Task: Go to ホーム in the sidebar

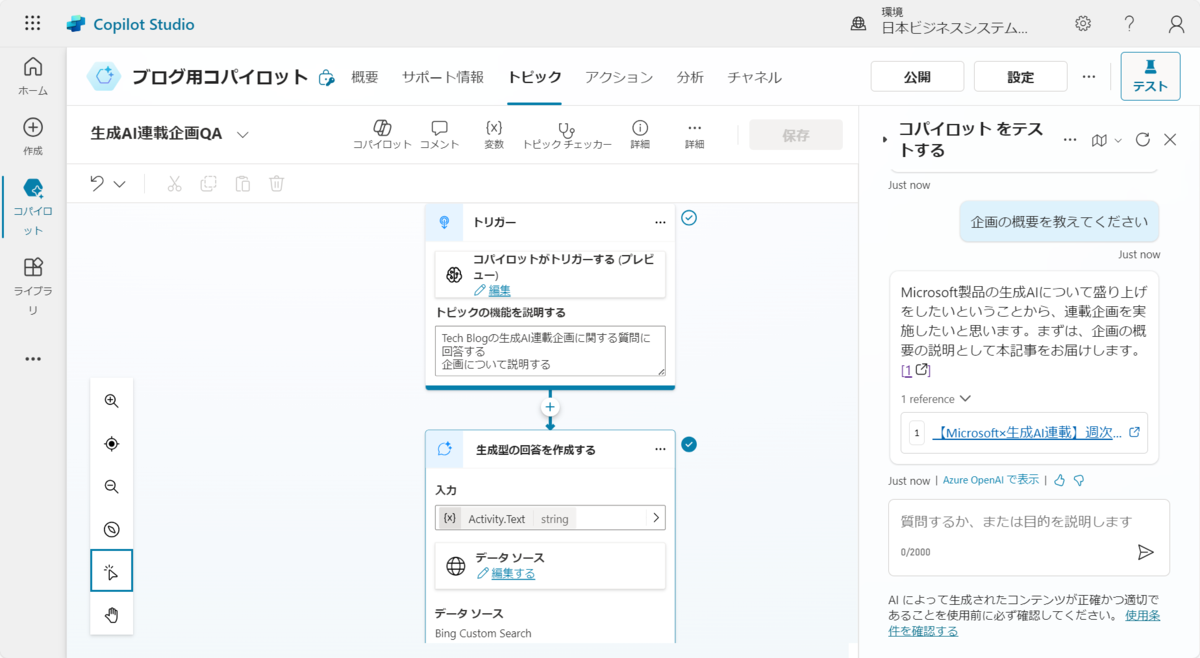Action: [33, 76]
